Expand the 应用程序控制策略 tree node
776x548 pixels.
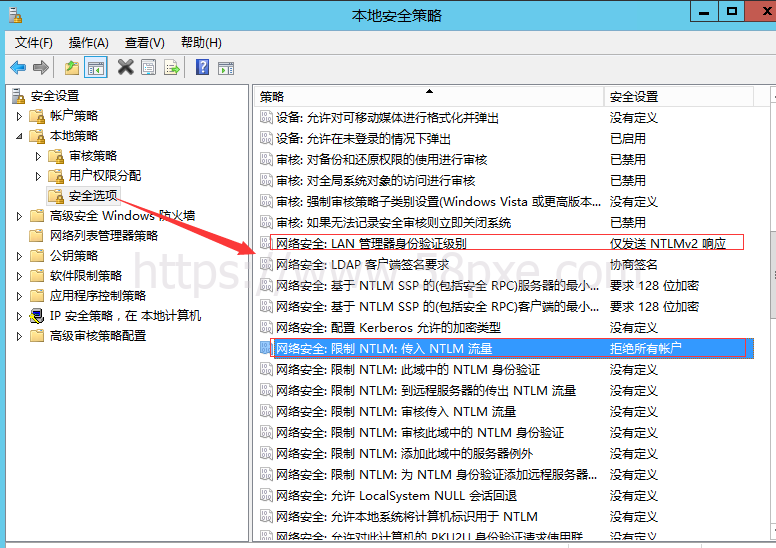[x=19, y=297]
